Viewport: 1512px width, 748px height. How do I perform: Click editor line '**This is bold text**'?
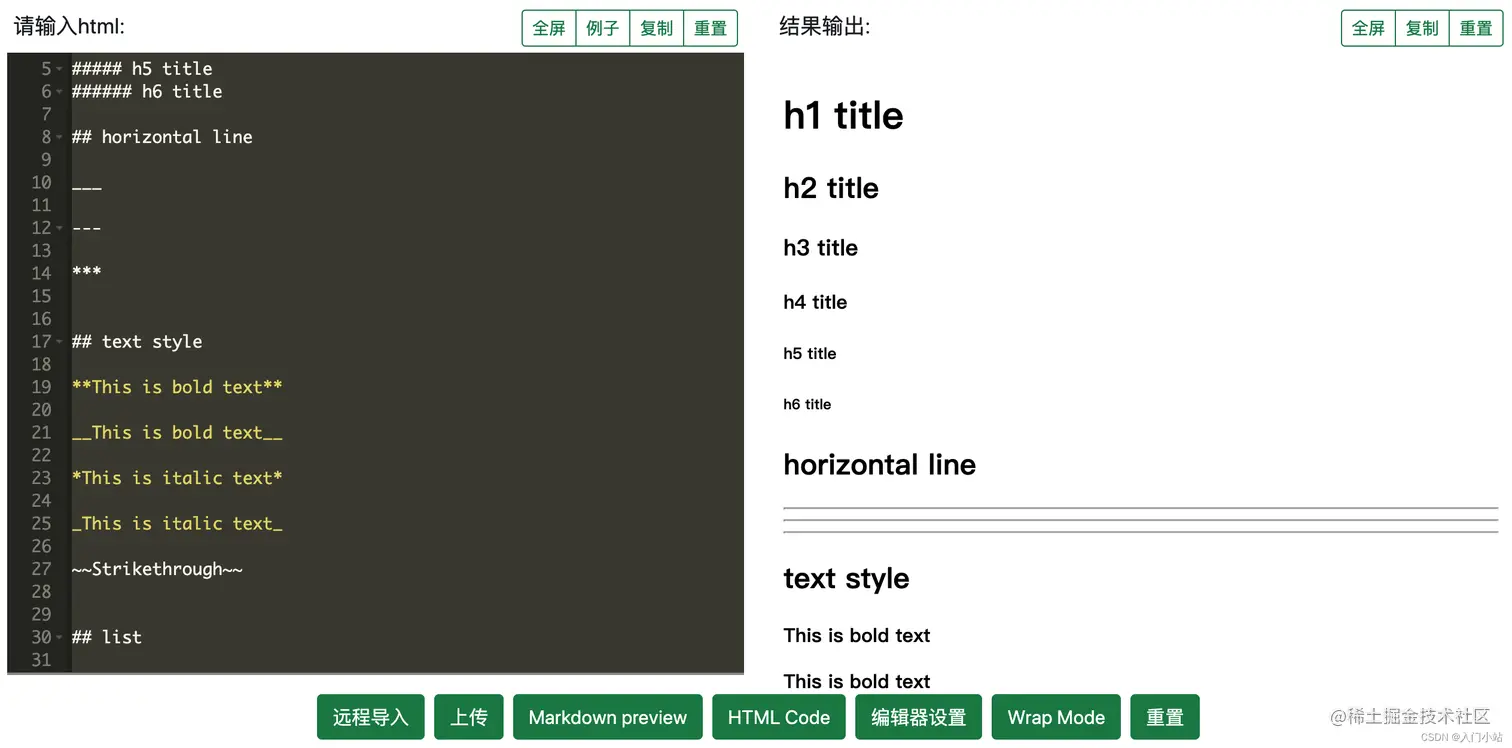click(177, 387)
